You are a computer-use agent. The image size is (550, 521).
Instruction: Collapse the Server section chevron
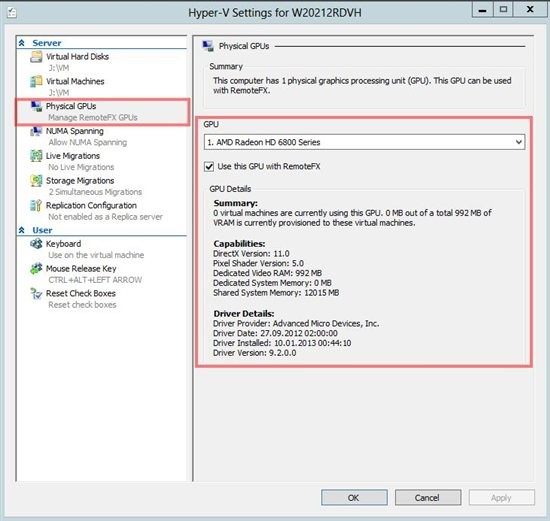point(22,43)
